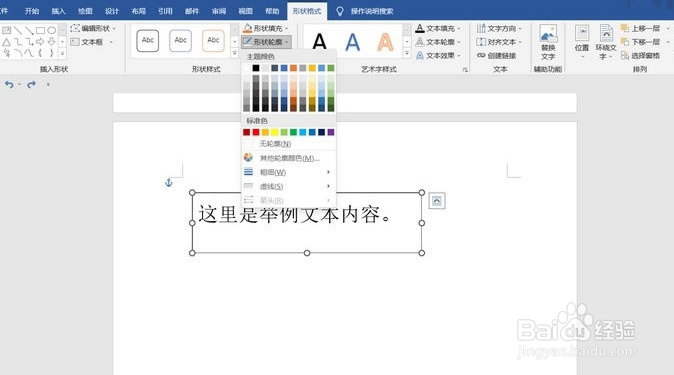The height and width of the screenshot is (375, 674).
Task: Select the freeform scribble shape
Action: tap(6, 53)
